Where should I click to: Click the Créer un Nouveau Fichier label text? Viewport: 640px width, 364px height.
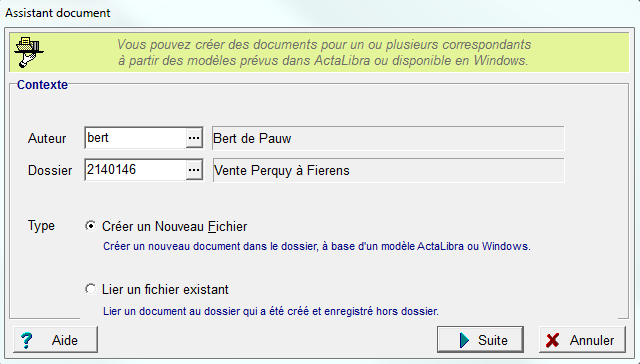click(174, 226)
